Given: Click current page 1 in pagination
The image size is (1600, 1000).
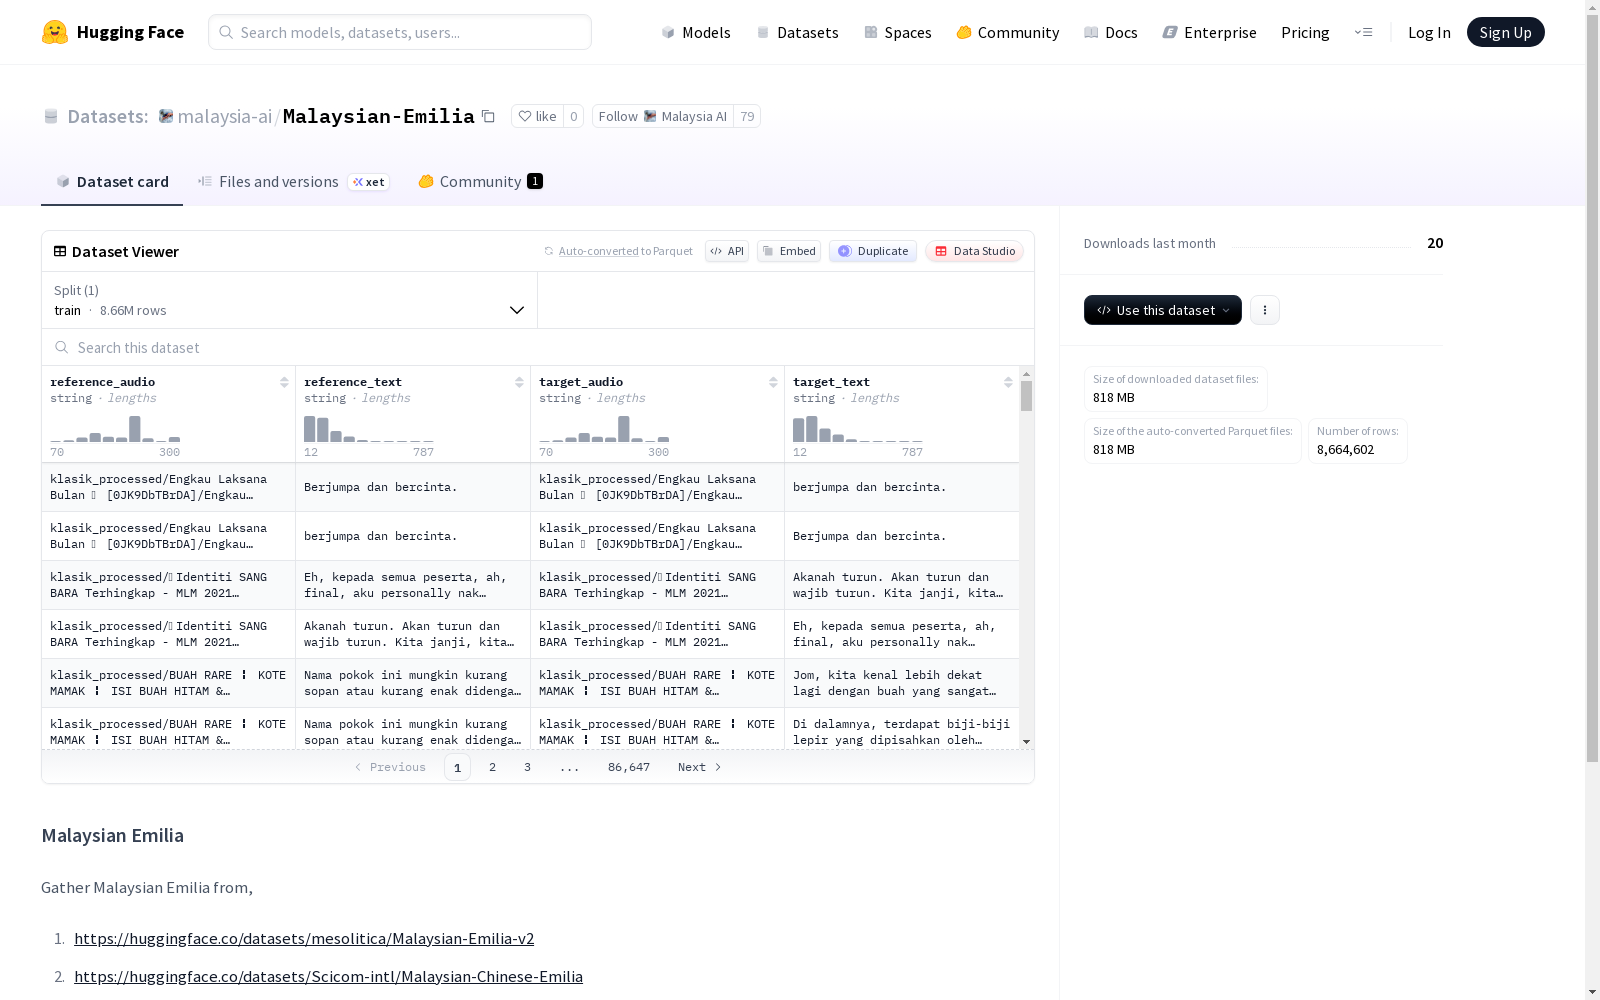Looking at the screenshot, I should pos(457,767).
